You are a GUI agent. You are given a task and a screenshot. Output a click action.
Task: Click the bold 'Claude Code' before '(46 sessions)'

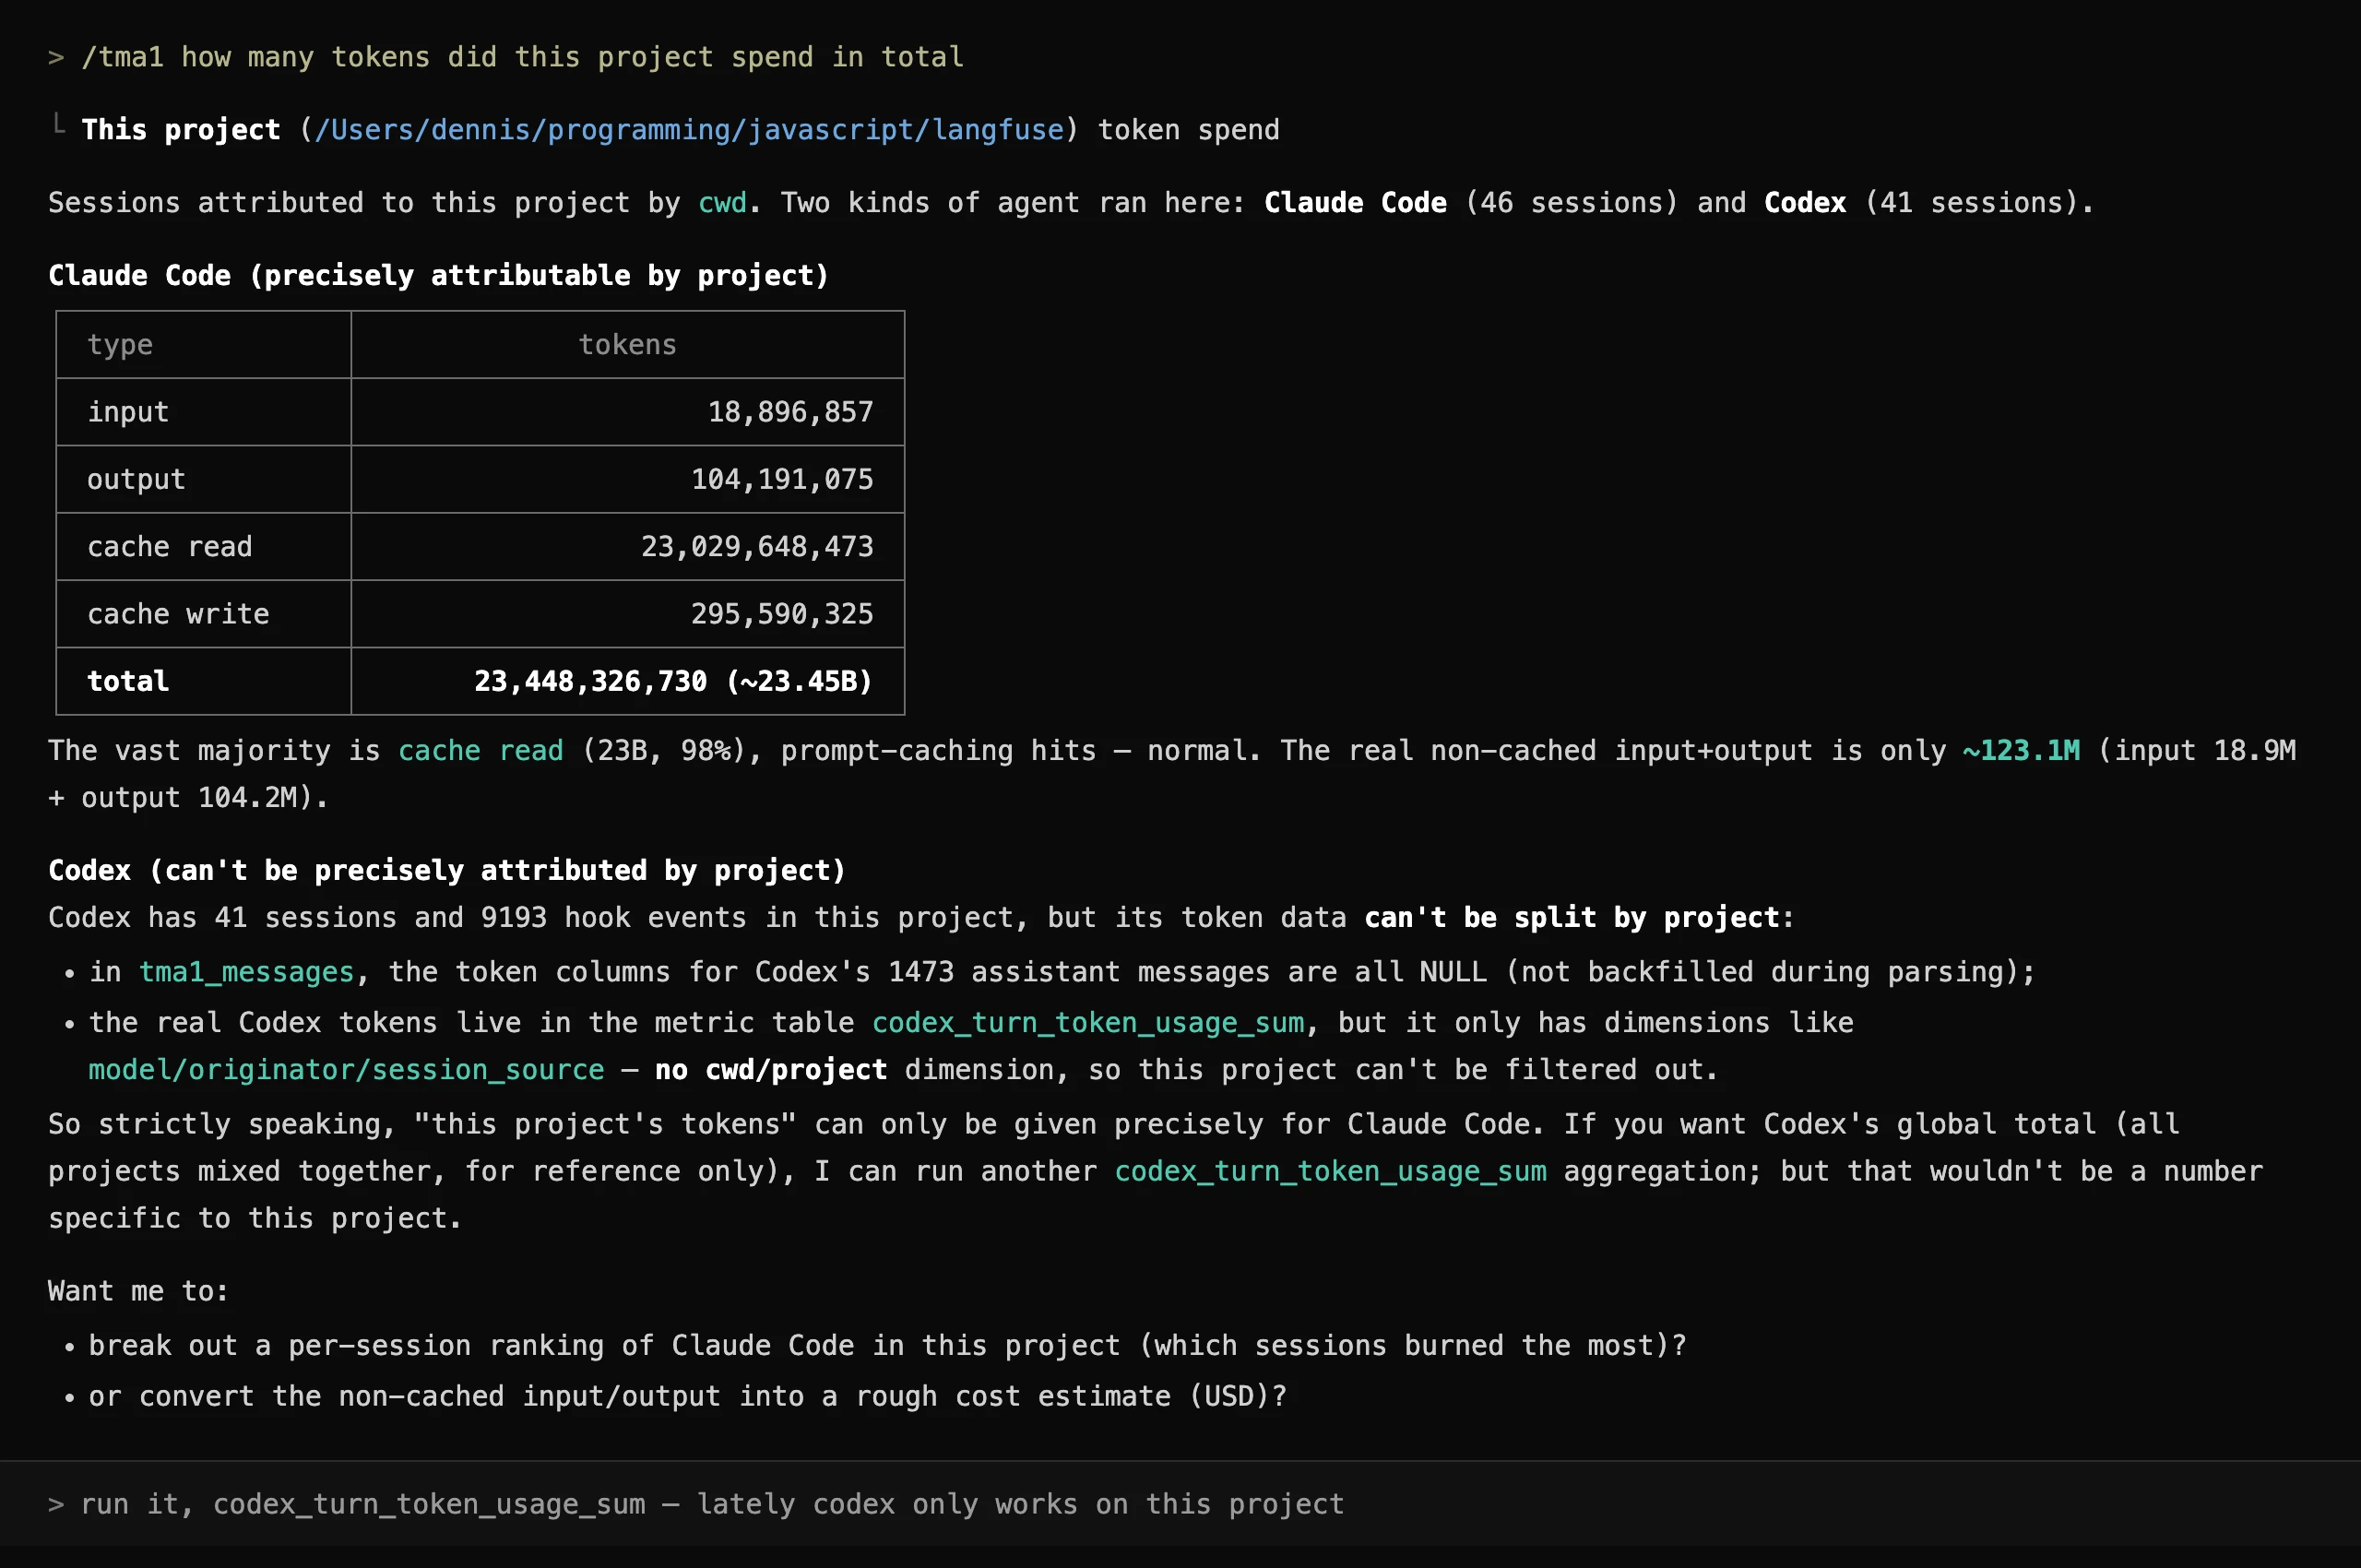(1355, 203)
